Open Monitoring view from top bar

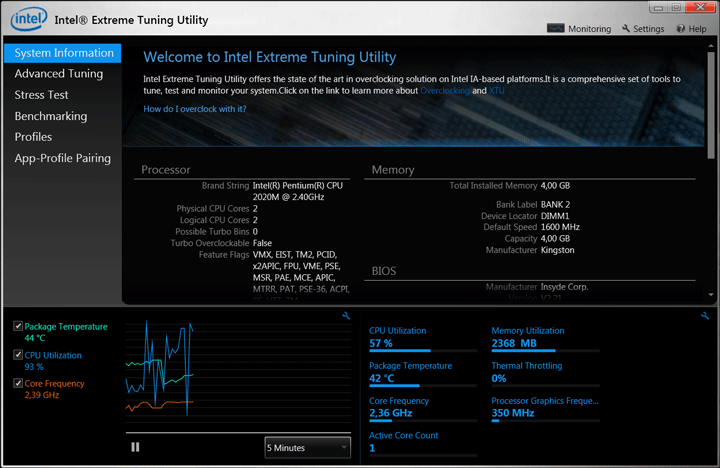point(579,28)
